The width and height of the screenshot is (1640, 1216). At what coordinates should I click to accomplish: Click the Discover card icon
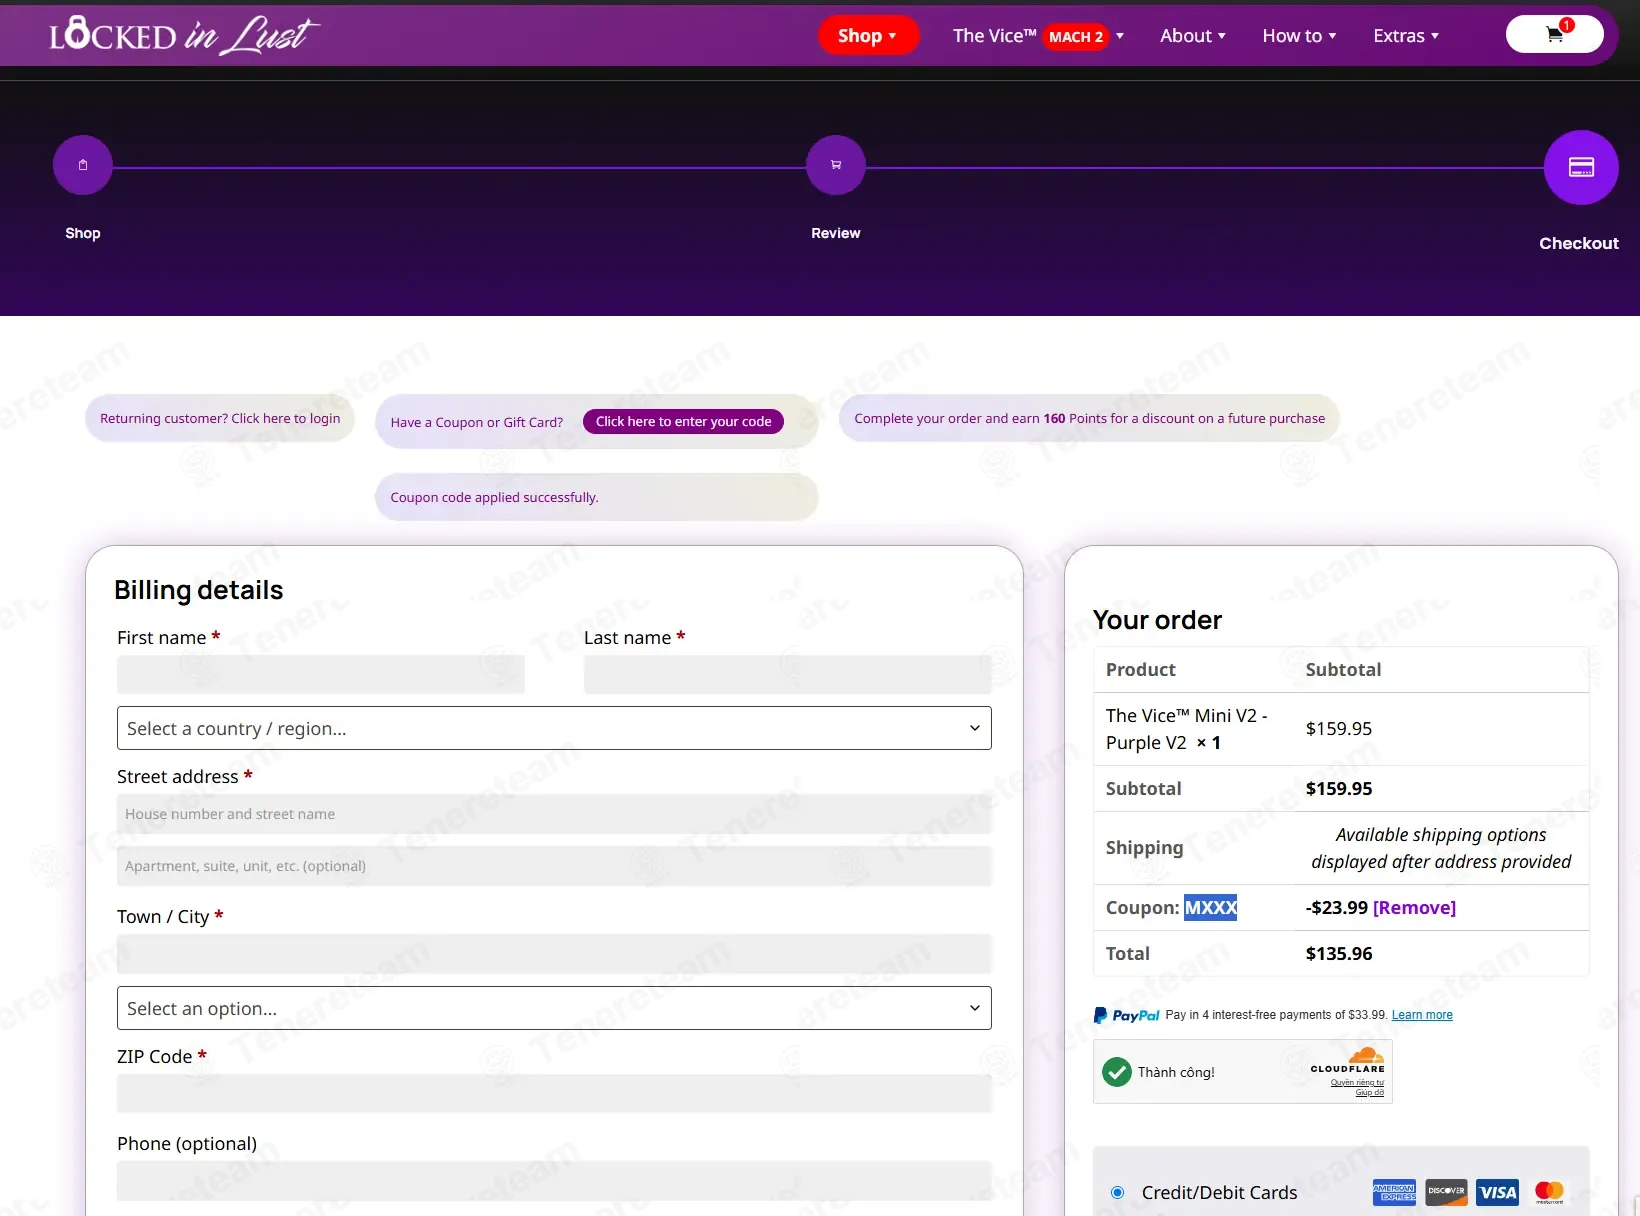[1446, 1192]
